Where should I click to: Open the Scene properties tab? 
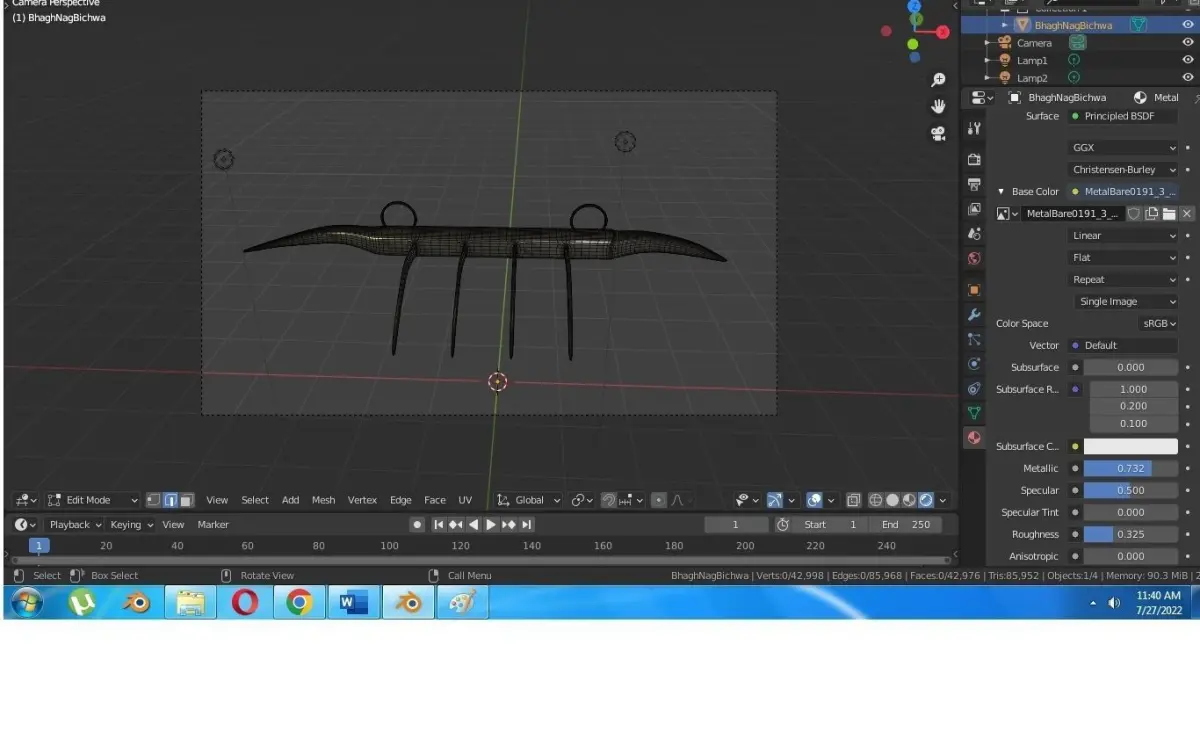[x=974, y=234]
